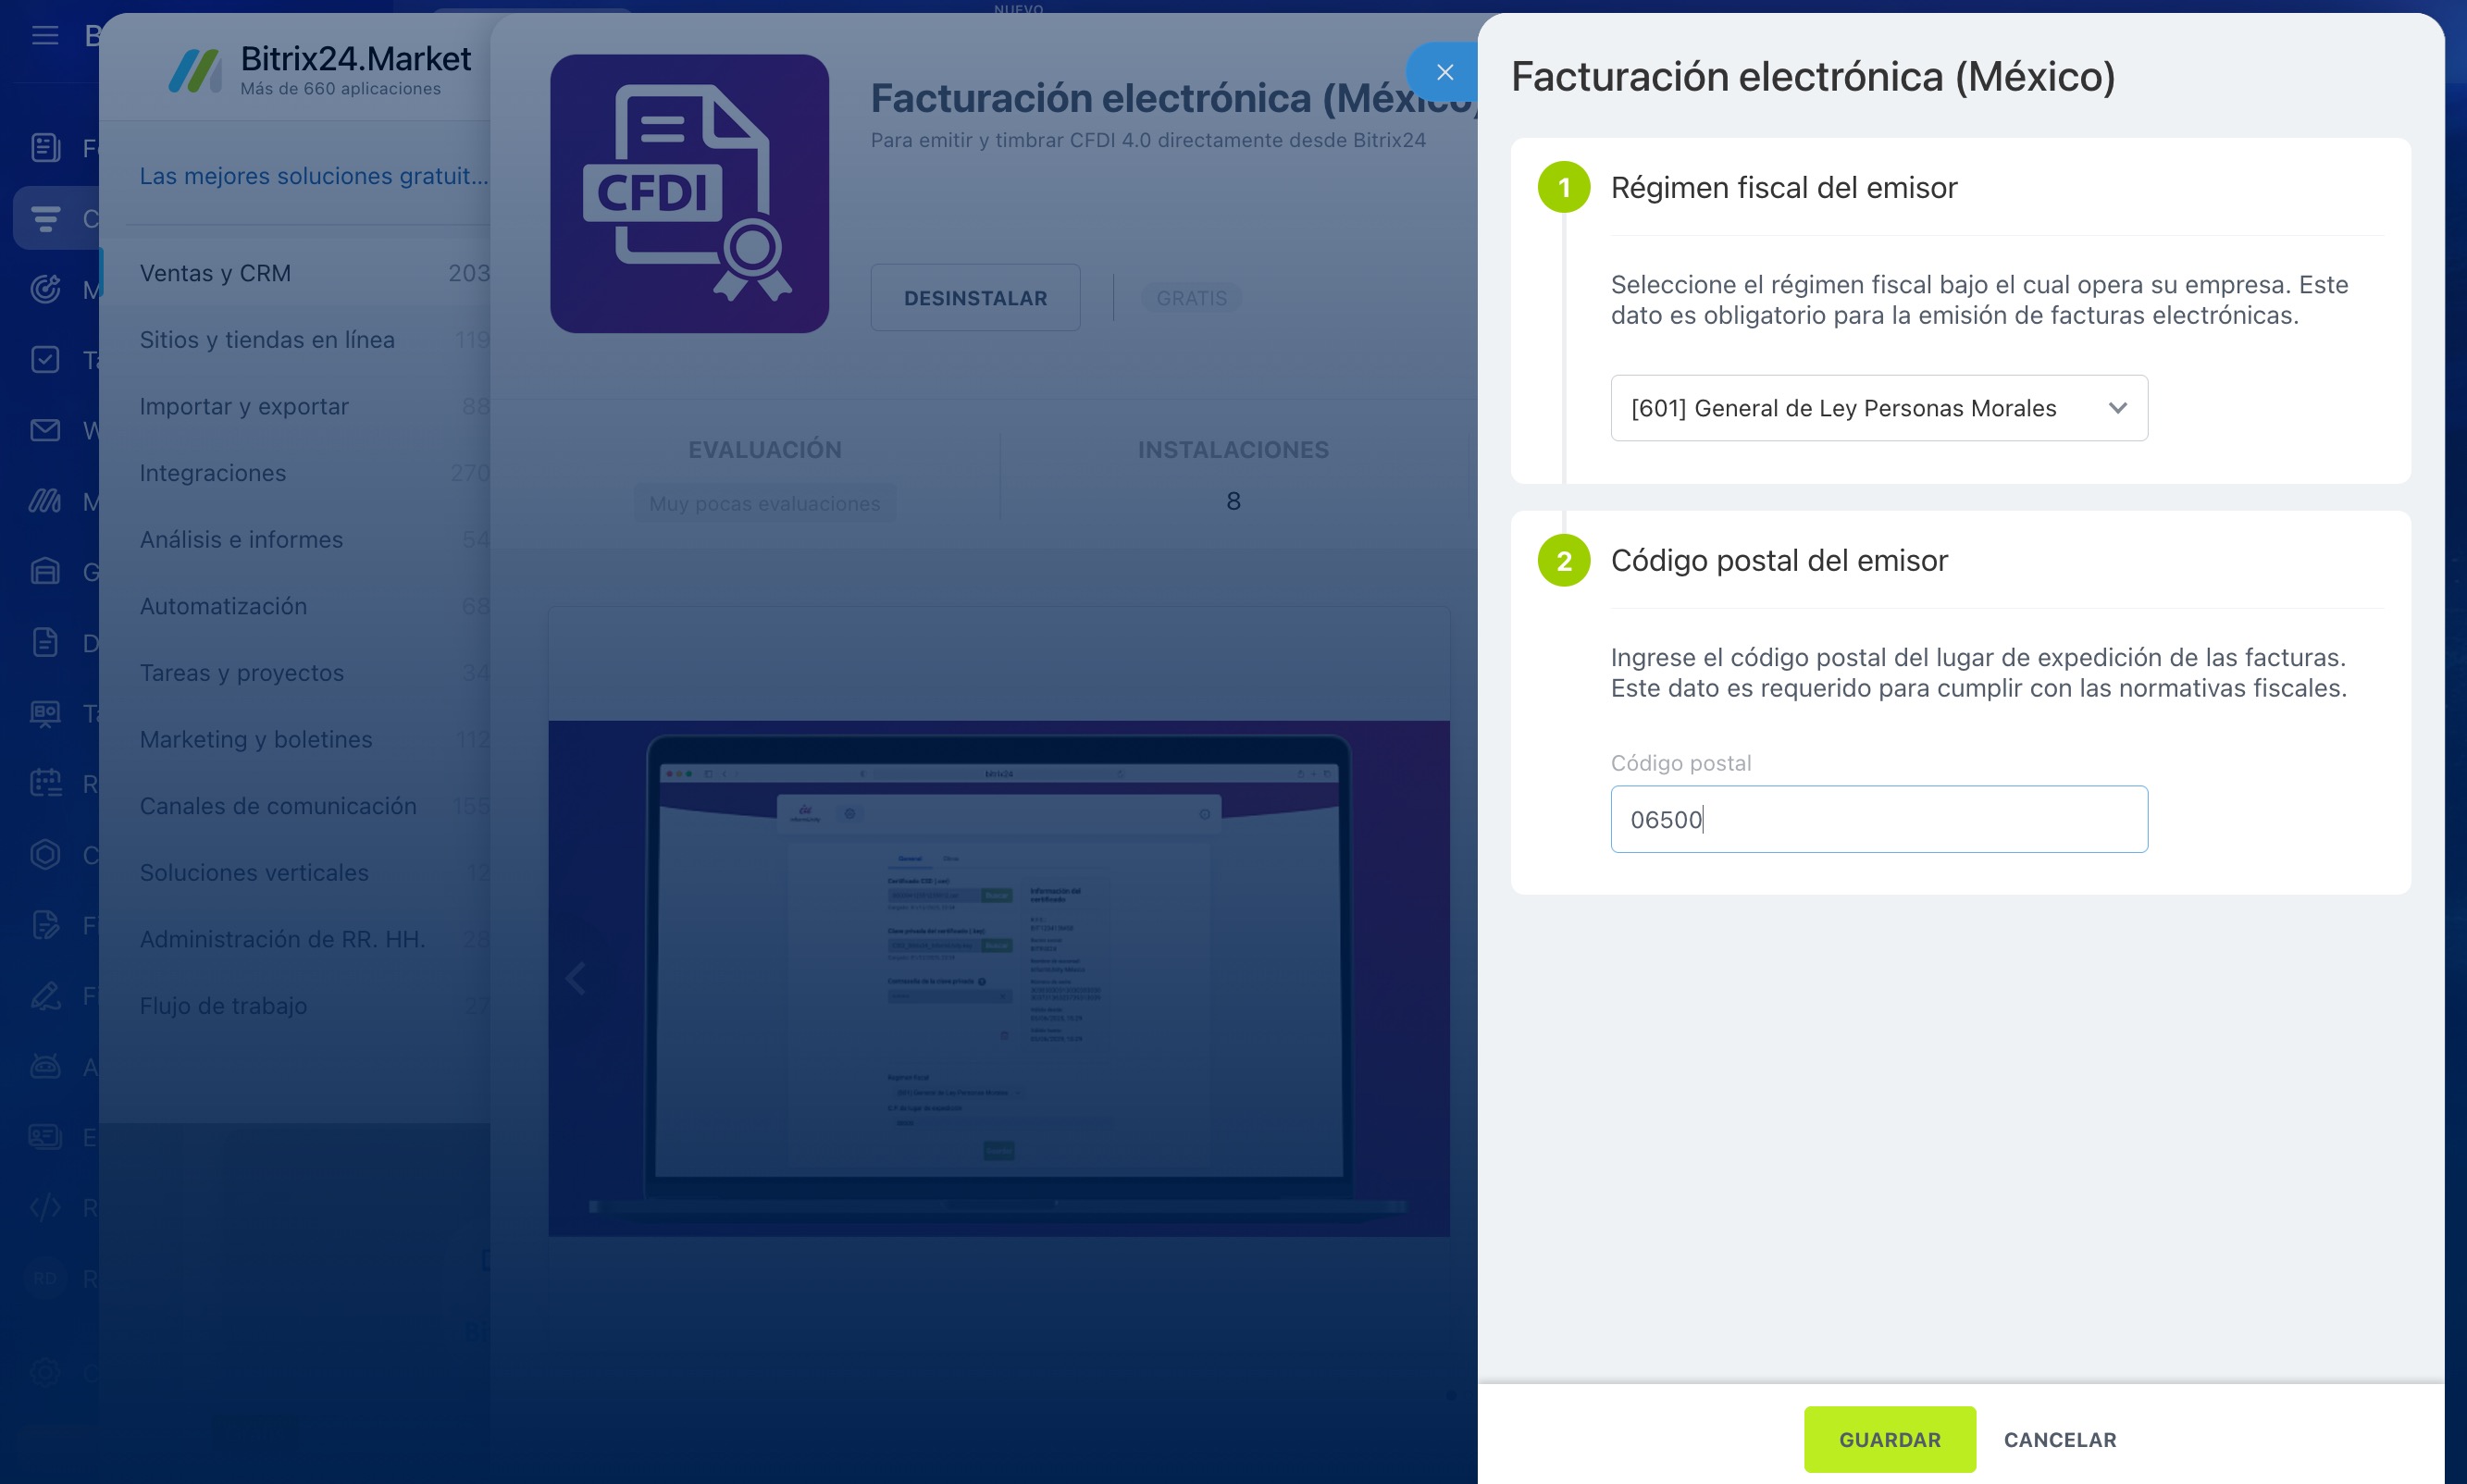The image size is (2467, 1484).
Task: Open the CRM funnel sidebar icon
Action: (x=45, y=218)
